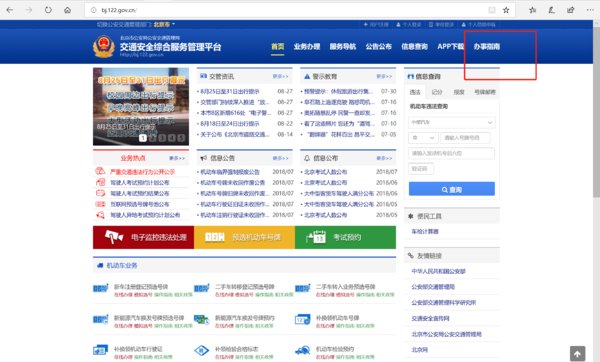Expand more in 信息公布 section

[384, 158]
